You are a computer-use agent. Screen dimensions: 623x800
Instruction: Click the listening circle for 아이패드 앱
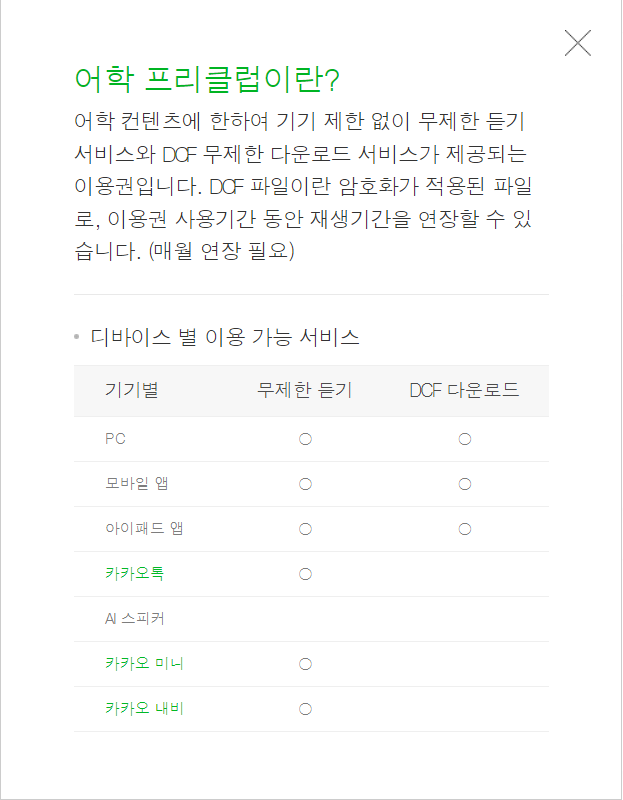304,528
